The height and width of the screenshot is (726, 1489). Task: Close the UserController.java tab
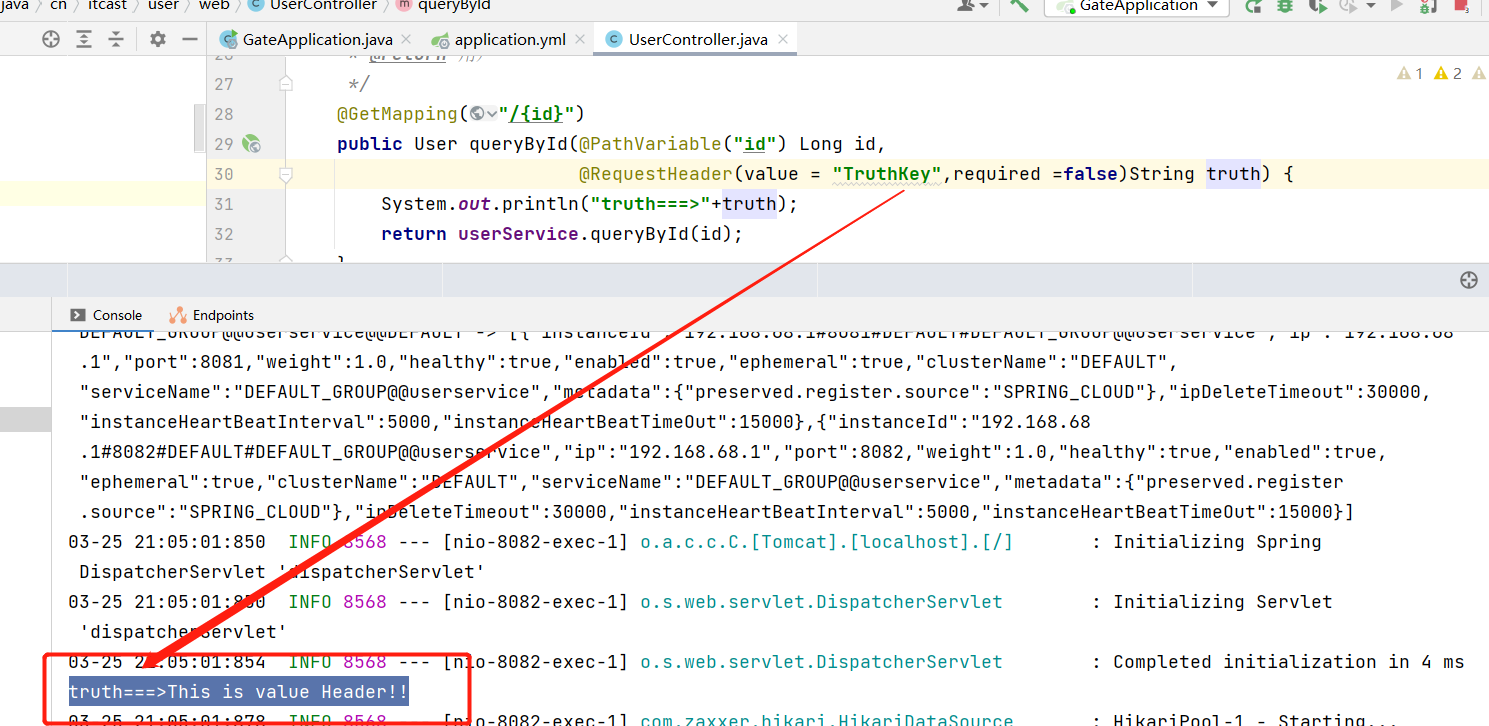click(x=781, y=40)
